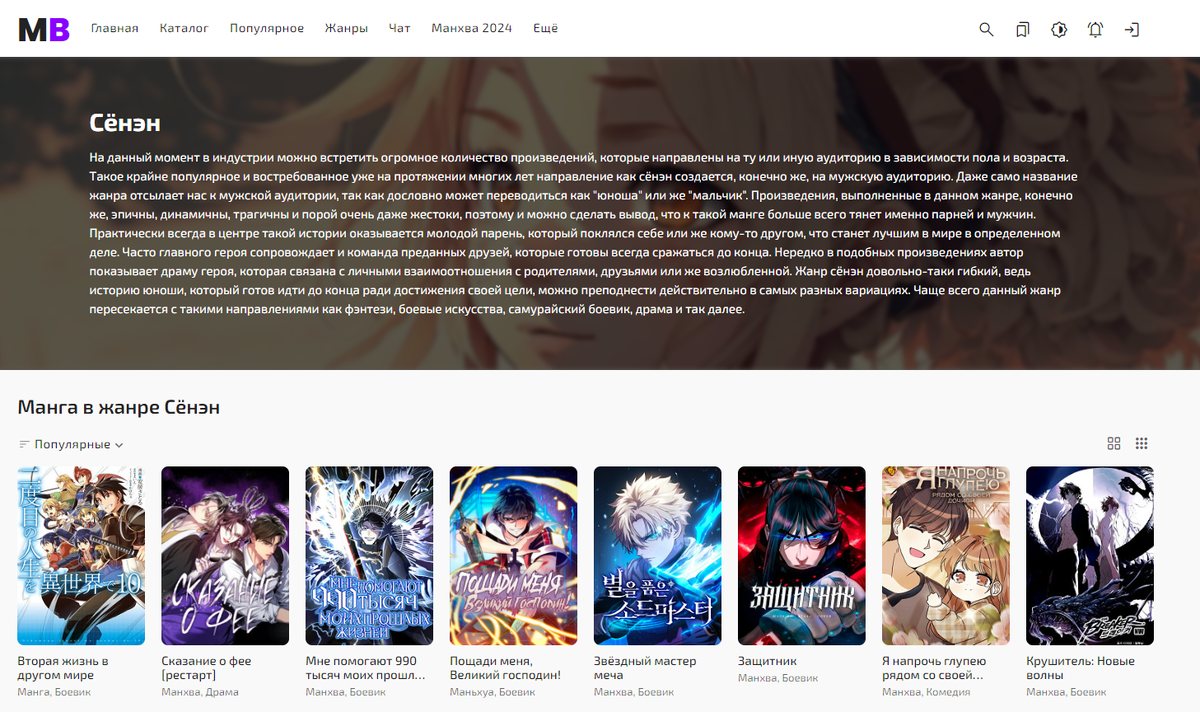Click Манхва, Комедия genre text
Screen dimensions: 1200x712
[926, 692]
